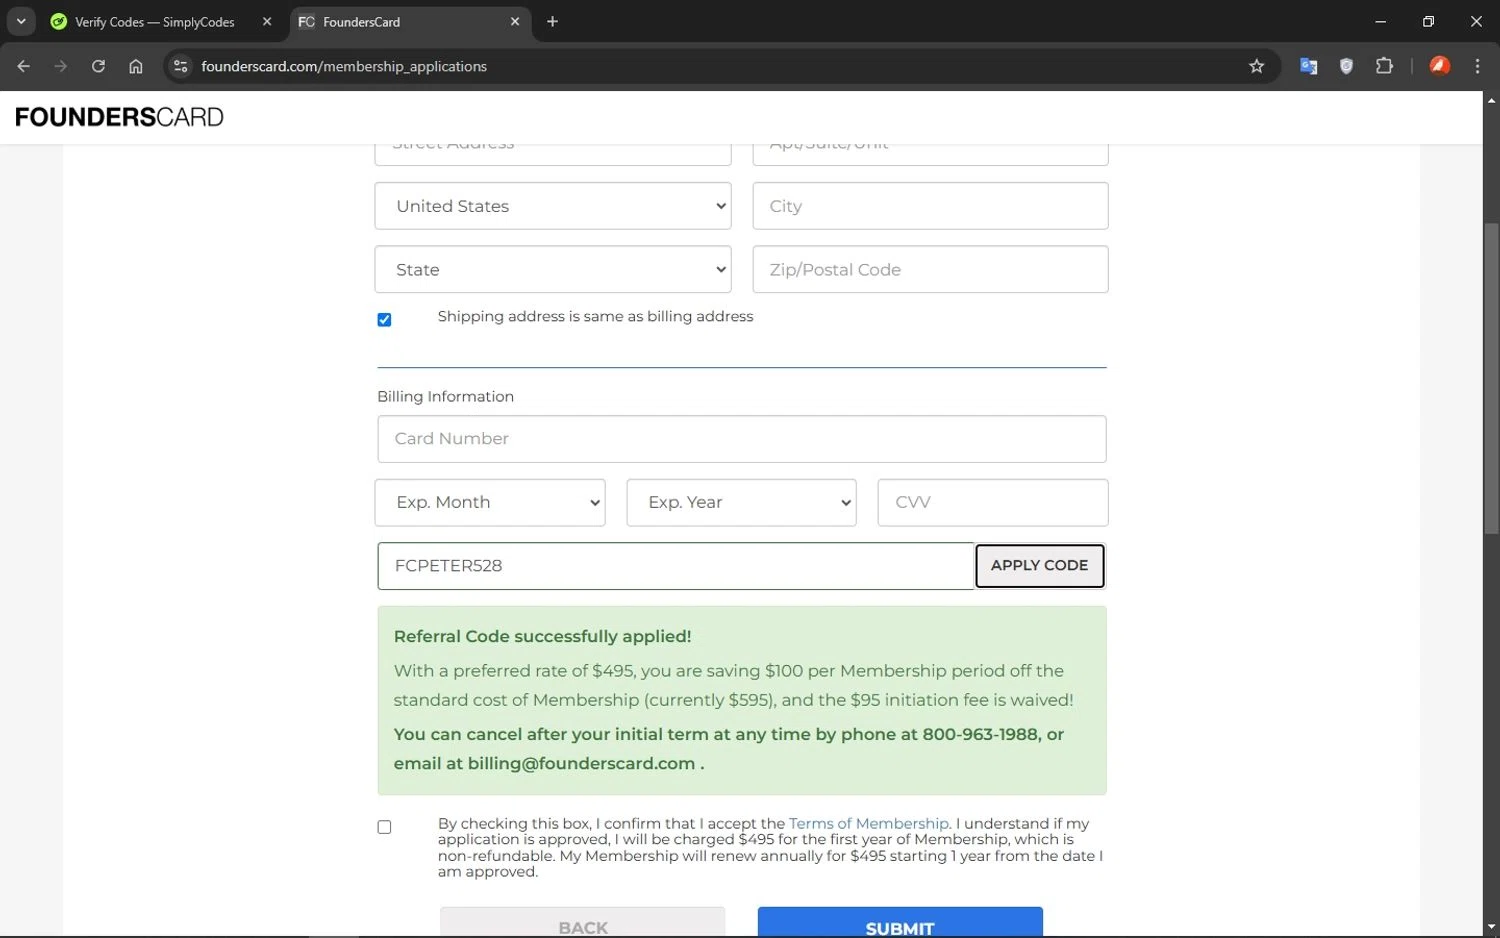Viewport: 1500px width, 938px height.
Task: View site information icon in address bar
Action: 180,66
